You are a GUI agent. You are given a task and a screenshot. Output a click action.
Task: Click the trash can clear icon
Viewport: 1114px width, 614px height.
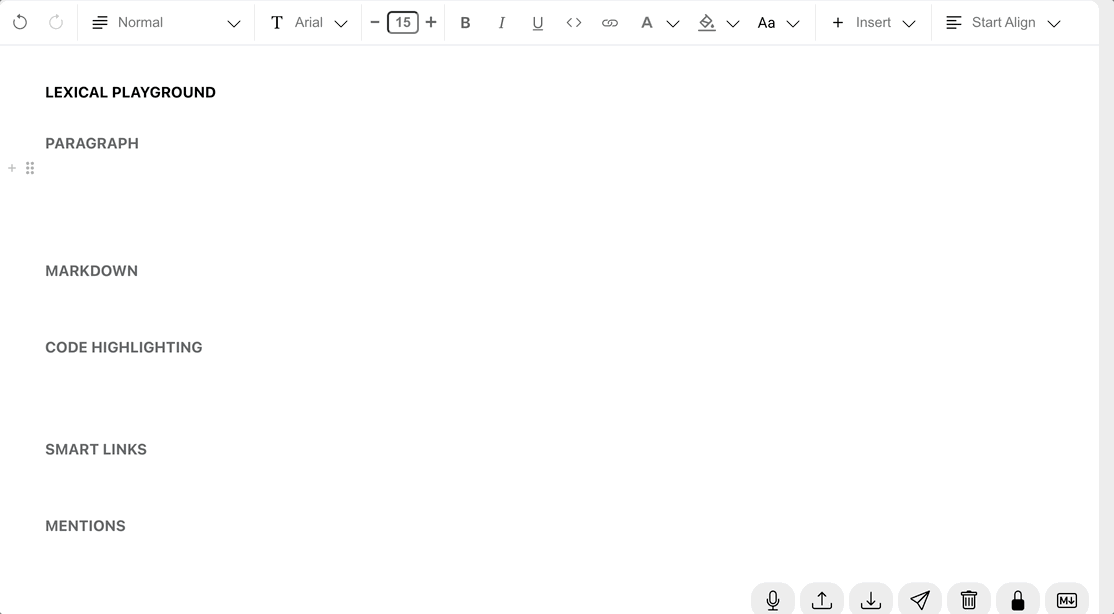pos(968,600)
